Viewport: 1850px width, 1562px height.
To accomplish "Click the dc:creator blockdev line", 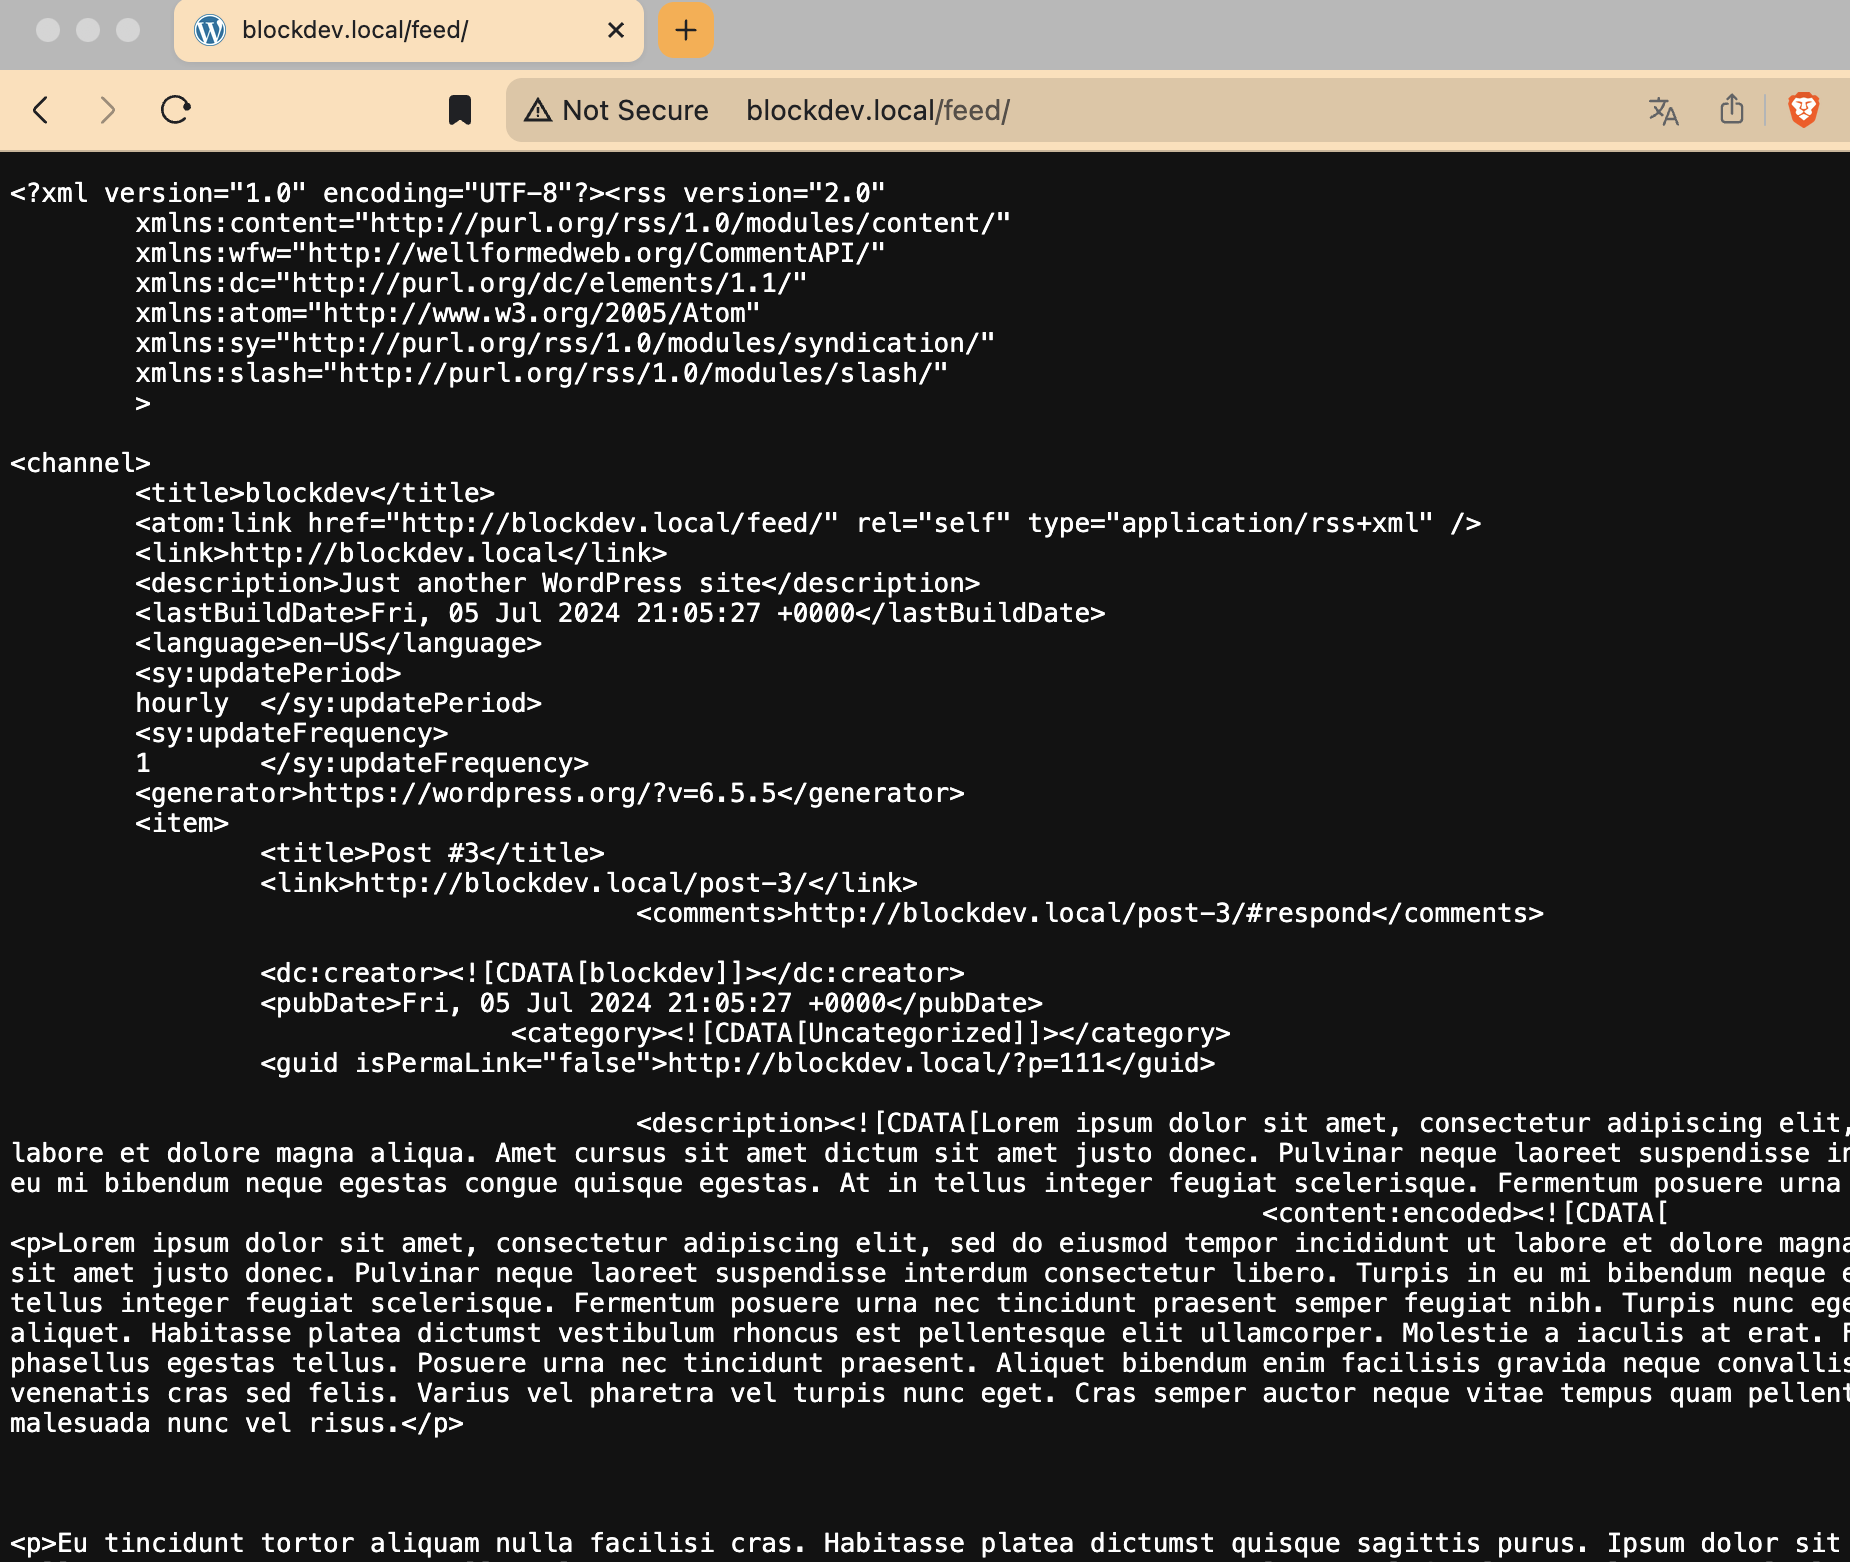I will (612, 973).
